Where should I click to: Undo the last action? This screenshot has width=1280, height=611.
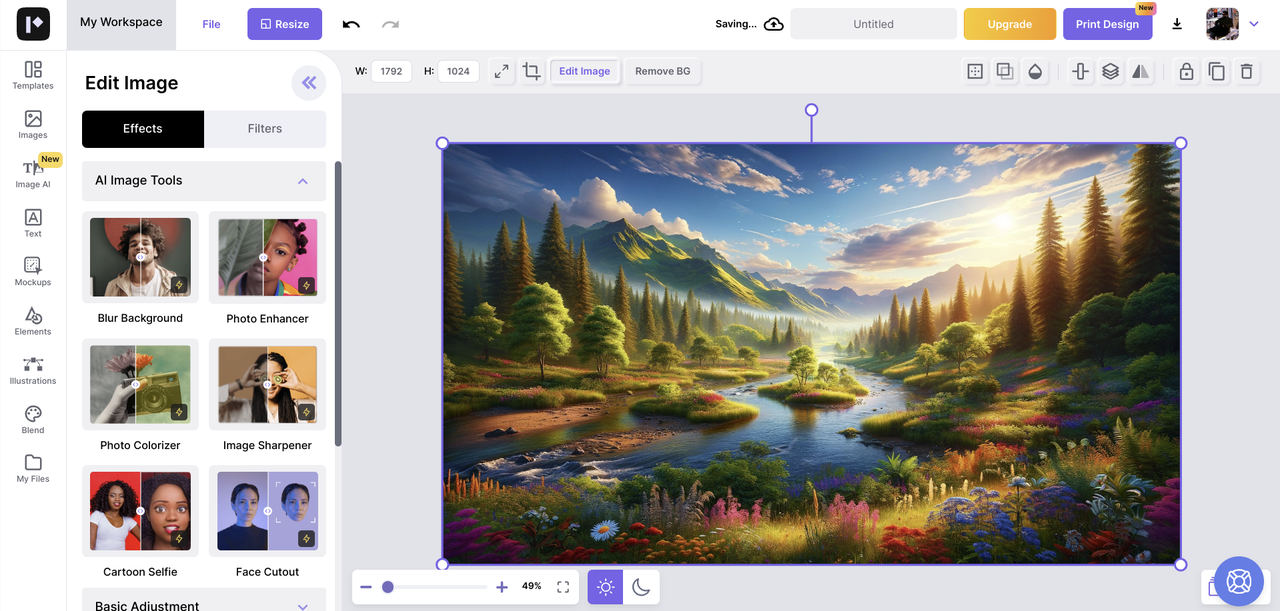coord(351,24)
